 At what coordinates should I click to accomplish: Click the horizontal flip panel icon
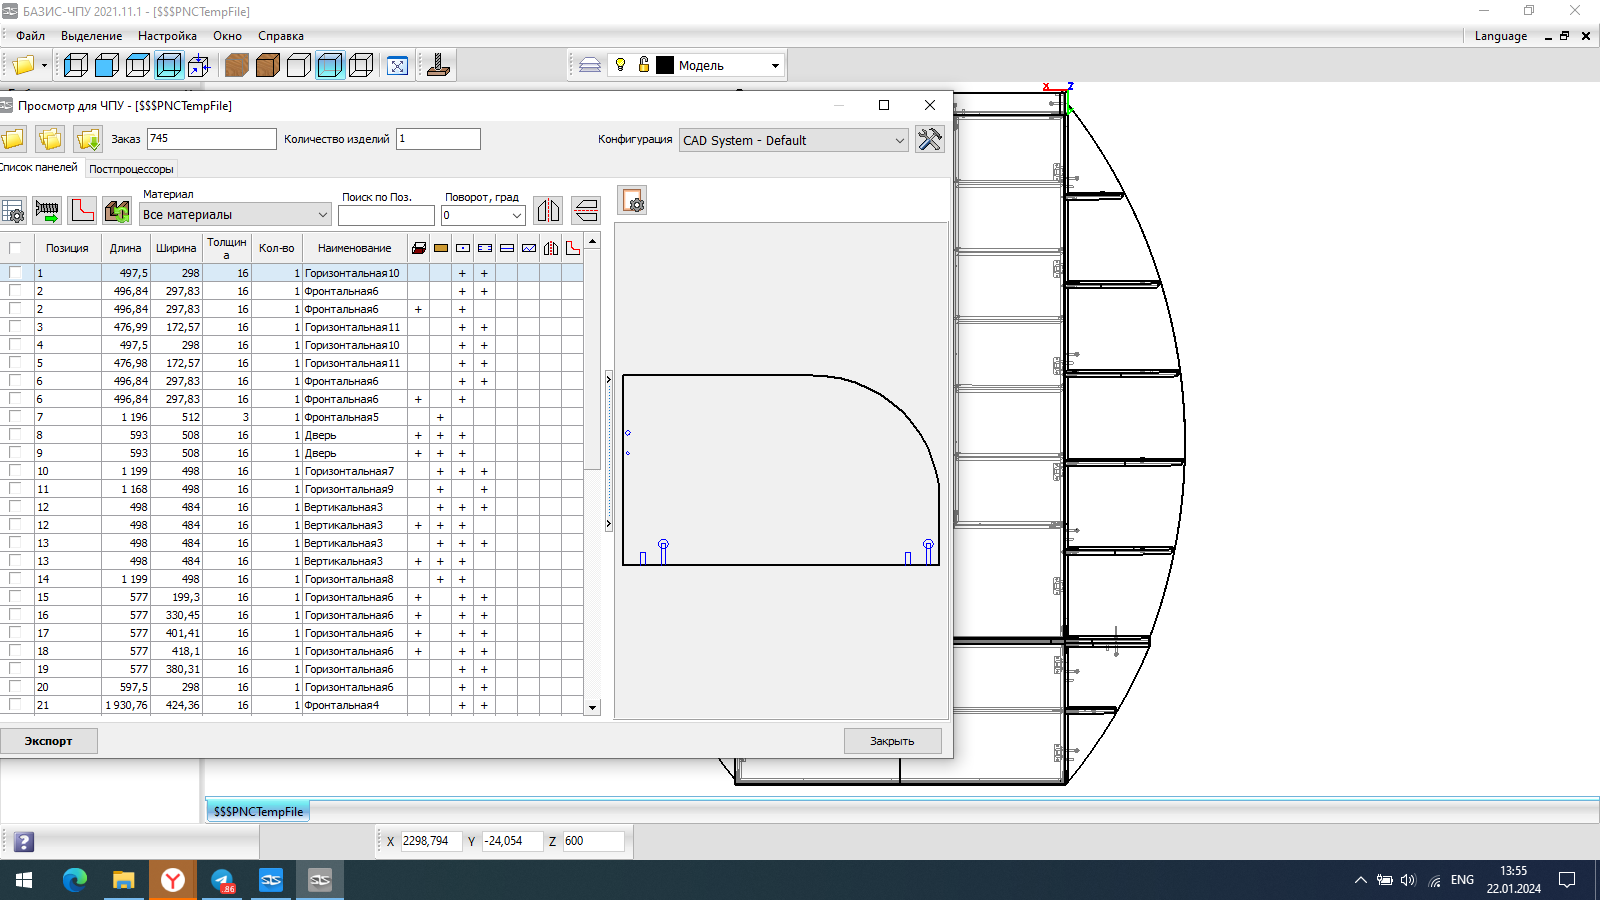pyautogui.click(x=586, y=211)
